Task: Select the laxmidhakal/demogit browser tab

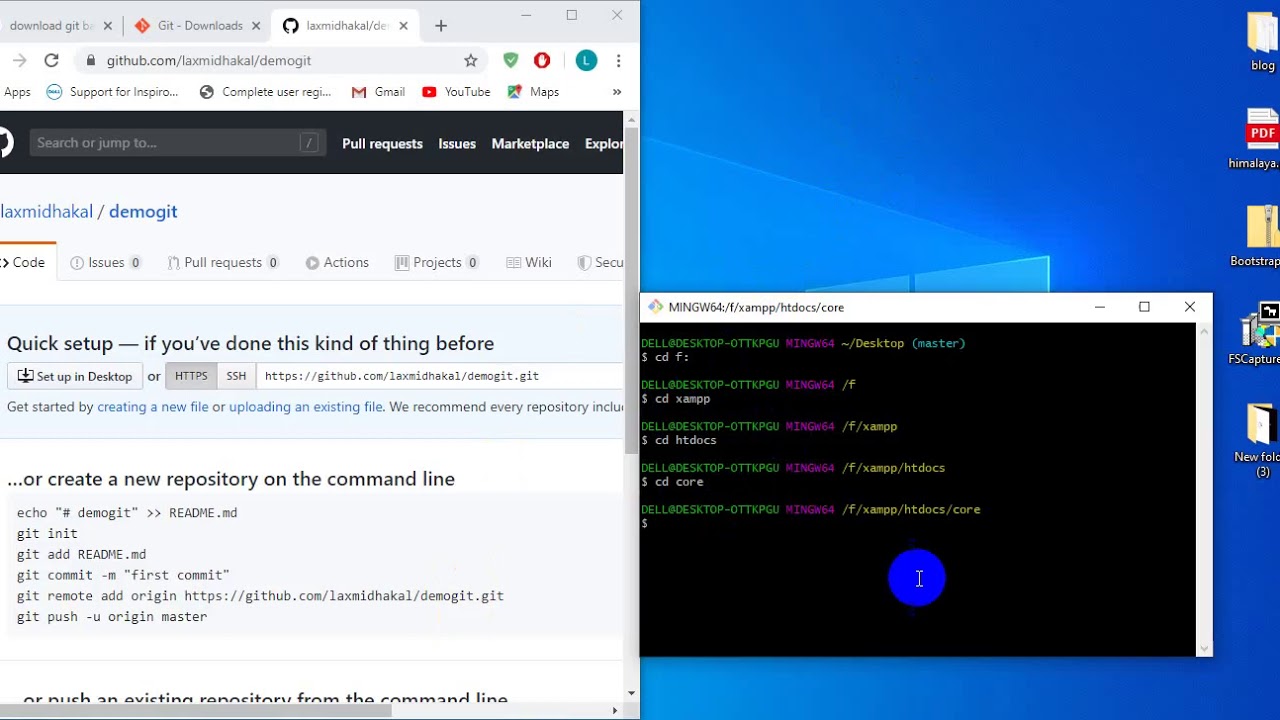Action: click(x=345, y=25)
